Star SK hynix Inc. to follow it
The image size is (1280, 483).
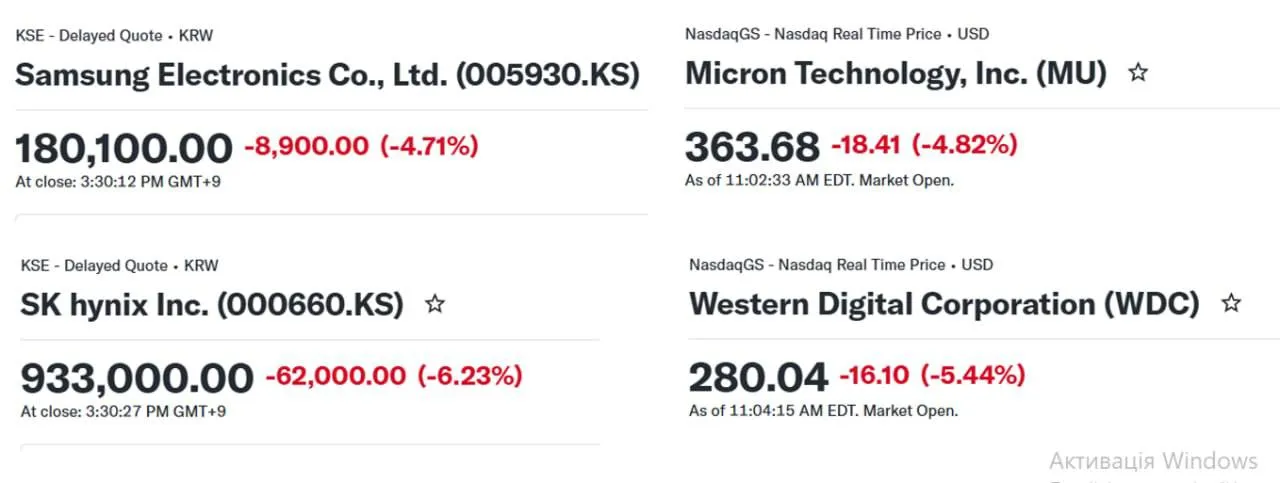coord(435,304)
